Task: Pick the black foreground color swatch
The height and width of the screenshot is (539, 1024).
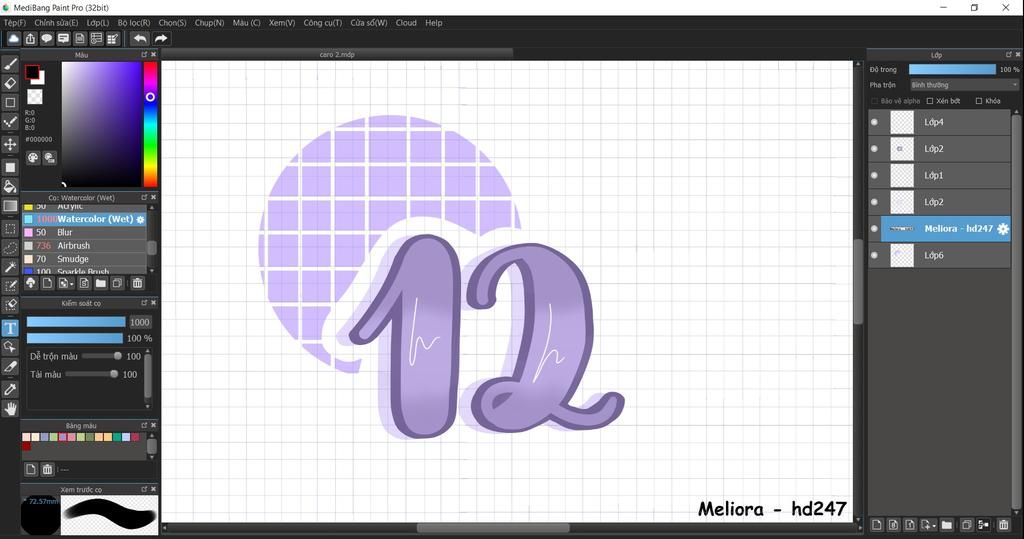Action: pyautogui.click(x=31, y=72)
